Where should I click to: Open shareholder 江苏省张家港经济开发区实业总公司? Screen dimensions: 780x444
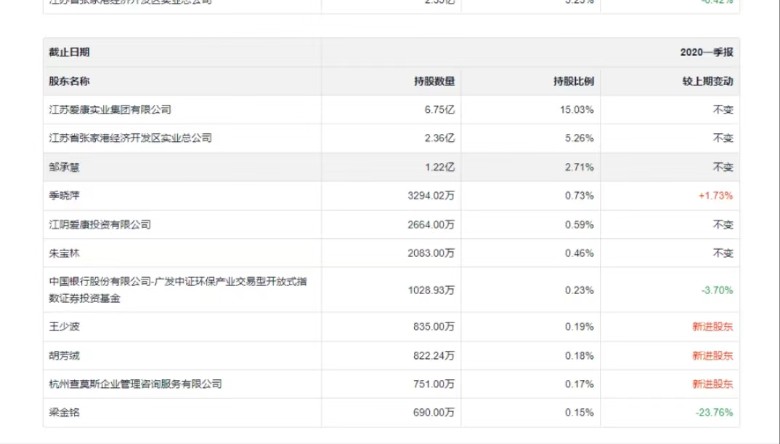pos(131,138)
